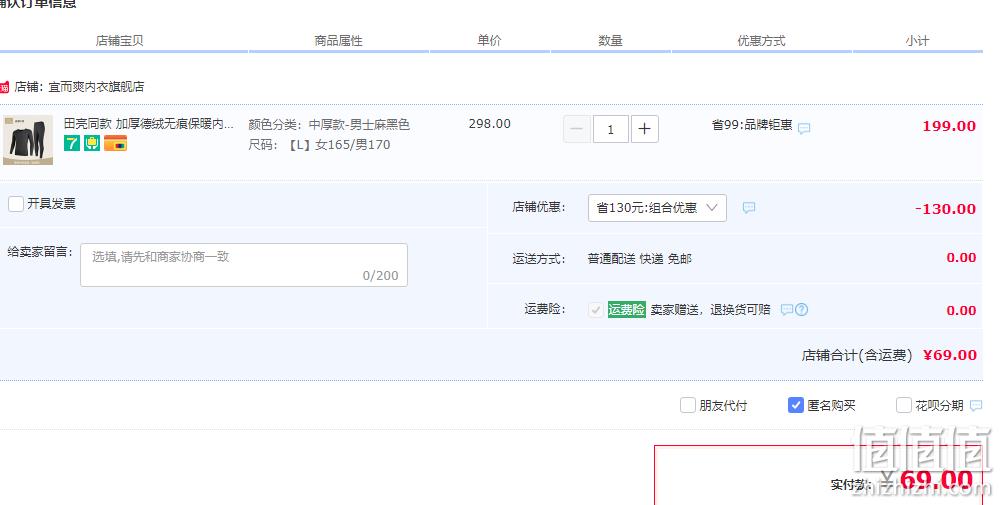Click the store name 宜而爽内衣旗舰店
This screenshot has height=505, width=1001.
pos(96,87)
